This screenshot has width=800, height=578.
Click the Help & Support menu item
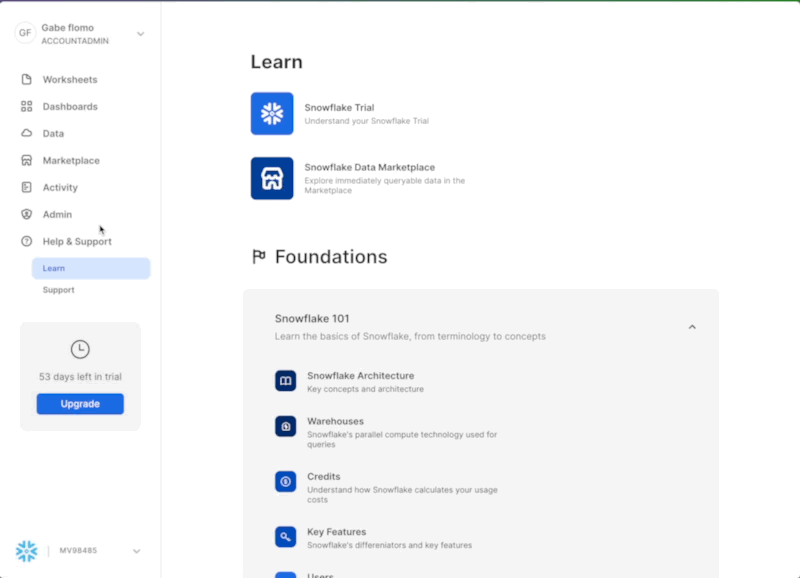tap(77, 242)
